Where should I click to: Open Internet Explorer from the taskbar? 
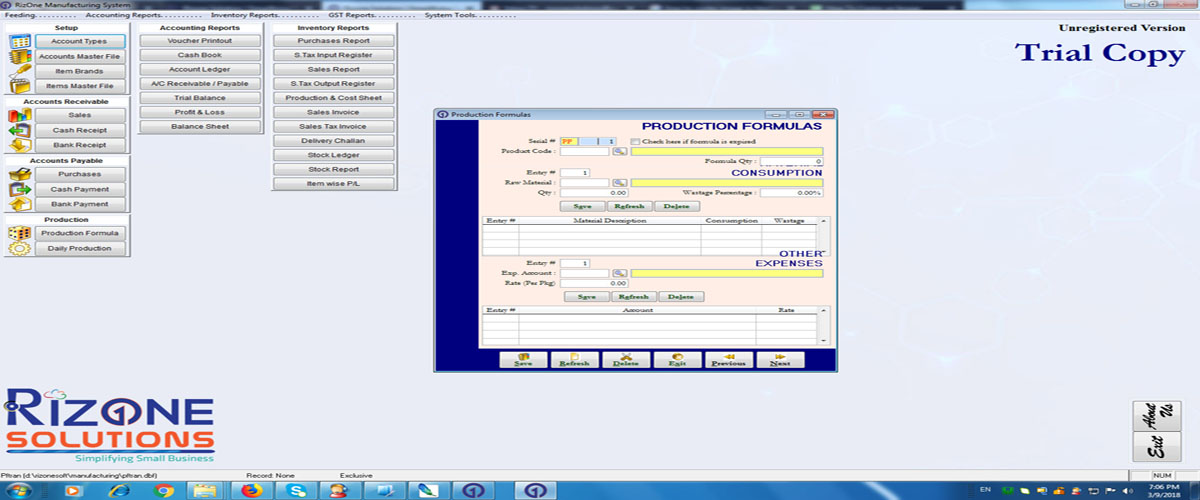pos(119,490)
